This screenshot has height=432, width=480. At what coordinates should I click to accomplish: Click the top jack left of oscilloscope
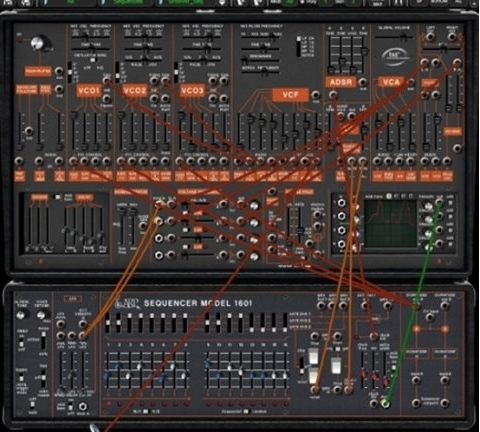click(341, 203)
